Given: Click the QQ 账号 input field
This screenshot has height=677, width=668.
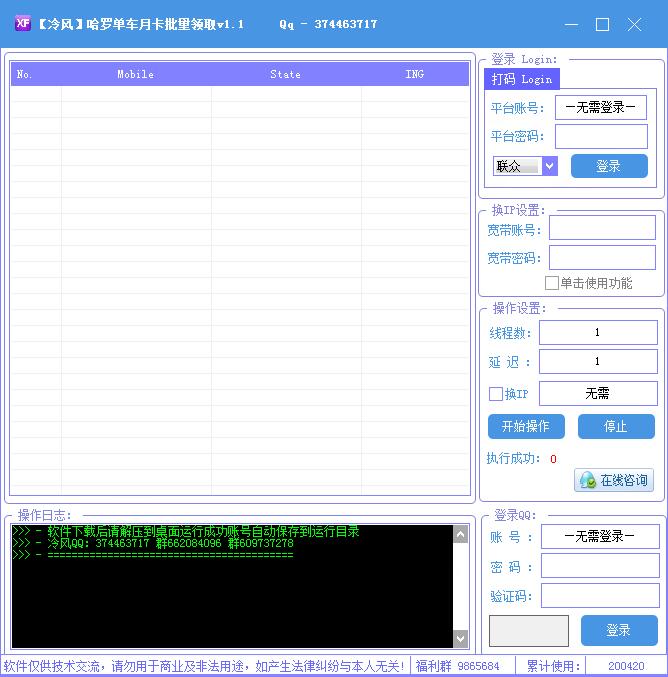Looking at the screenshot, I should point(600,537).
